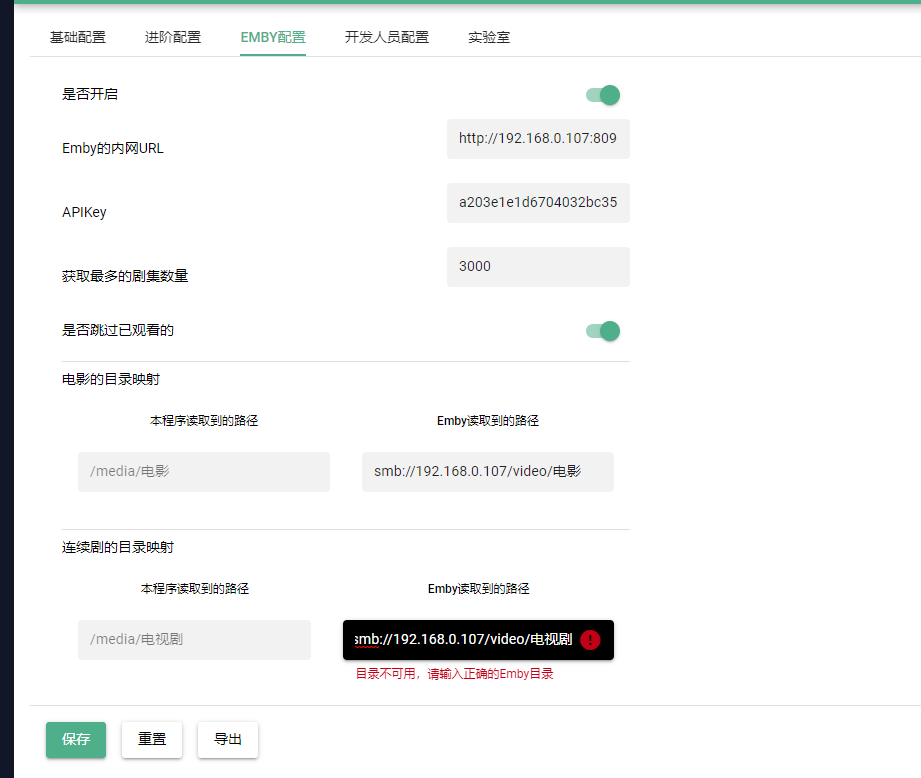
Task: Click the red error exclamation icon
Action: pyautogui.click(x=589, y=640)
